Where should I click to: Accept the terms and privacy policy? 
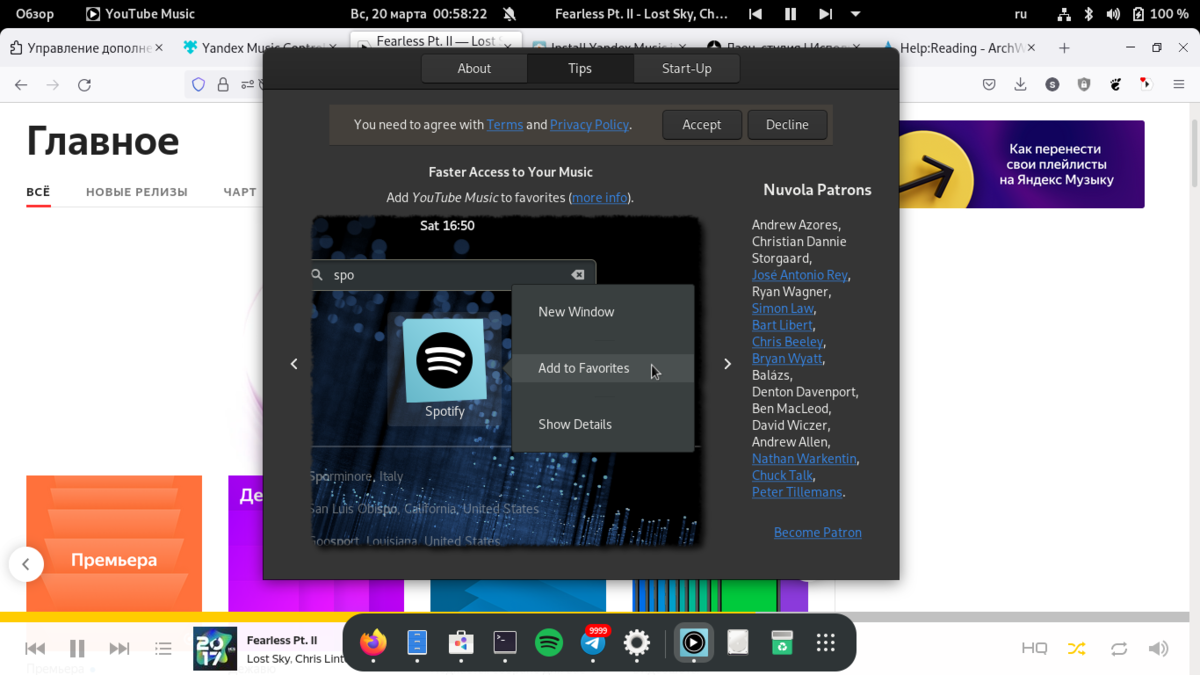click(702, 124)
